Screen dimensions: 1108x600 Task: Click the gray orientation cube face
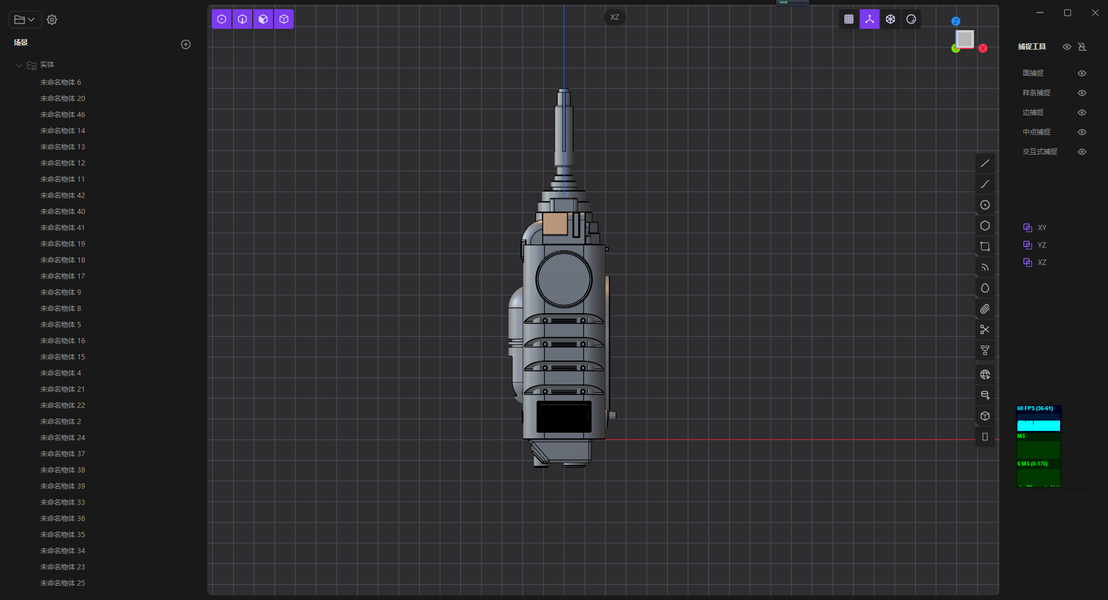[965, 39]
